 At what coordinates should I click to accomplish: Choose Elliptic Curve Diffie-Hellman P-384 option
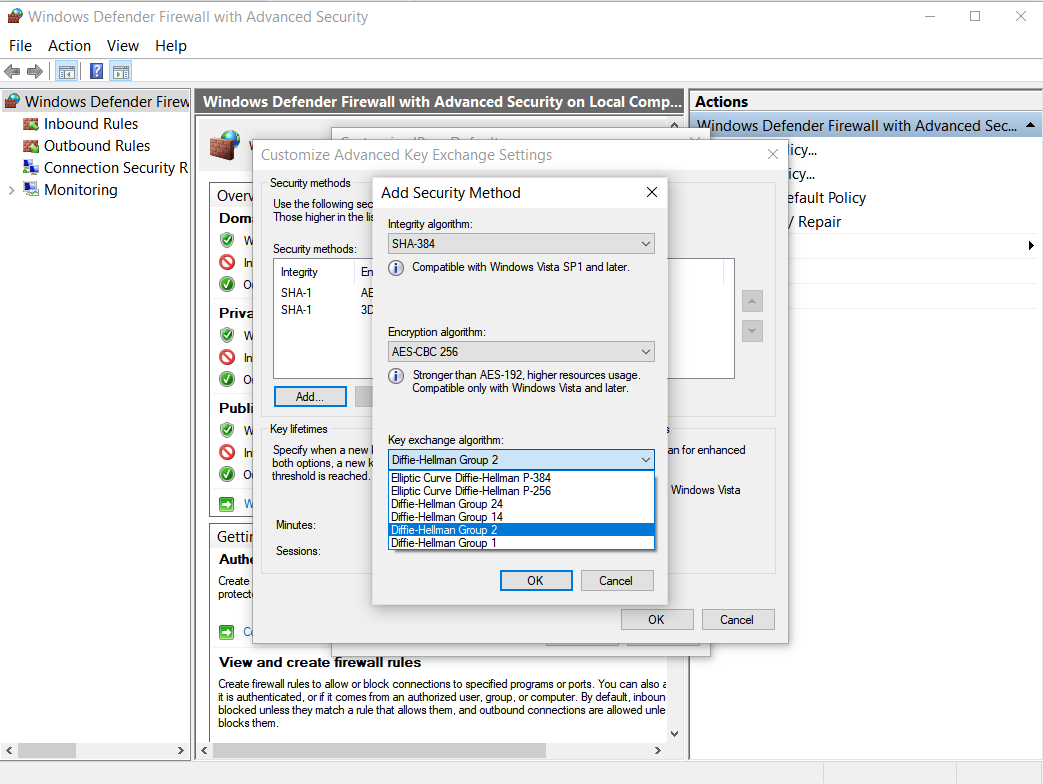point(521,477)
